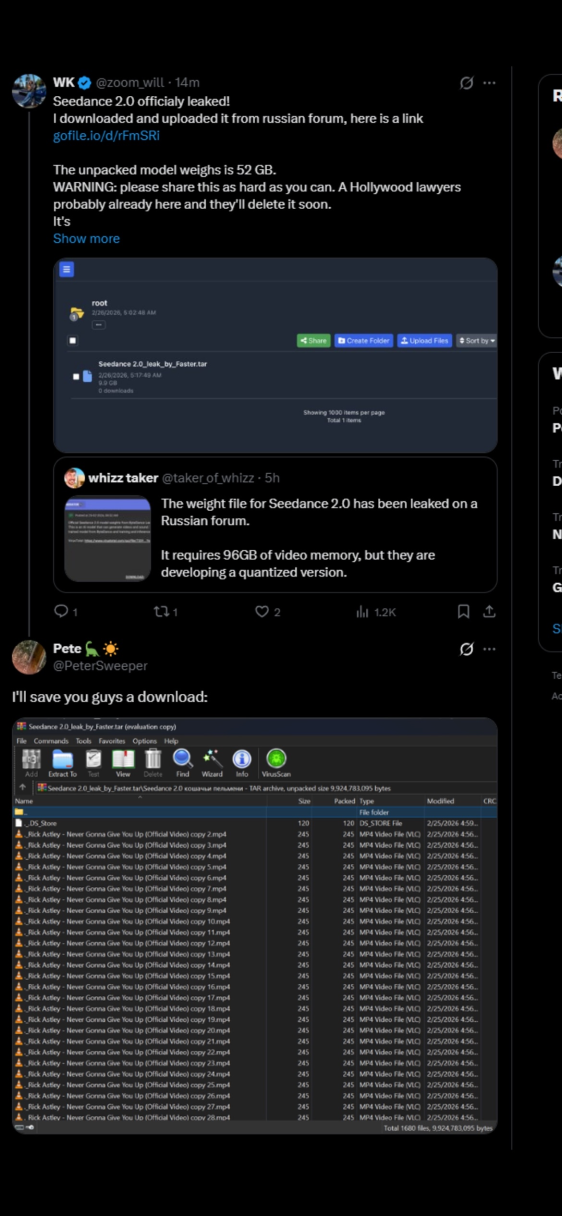The height and width of the screenshot is (1216, 562).
Task: View analytics showing 1.2K views
Action: [x=376, y=611]
